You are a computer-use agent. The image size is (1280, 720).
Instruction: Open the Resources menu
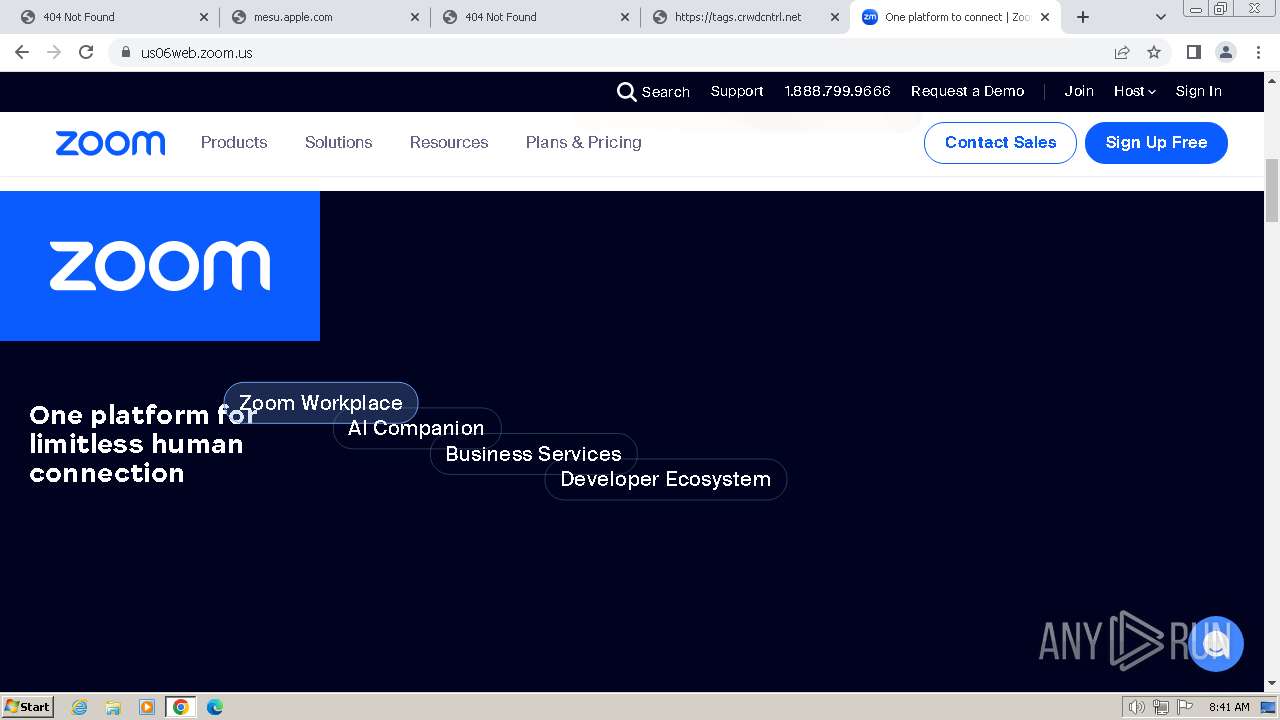pyautogui.click(x=449, y=142)
